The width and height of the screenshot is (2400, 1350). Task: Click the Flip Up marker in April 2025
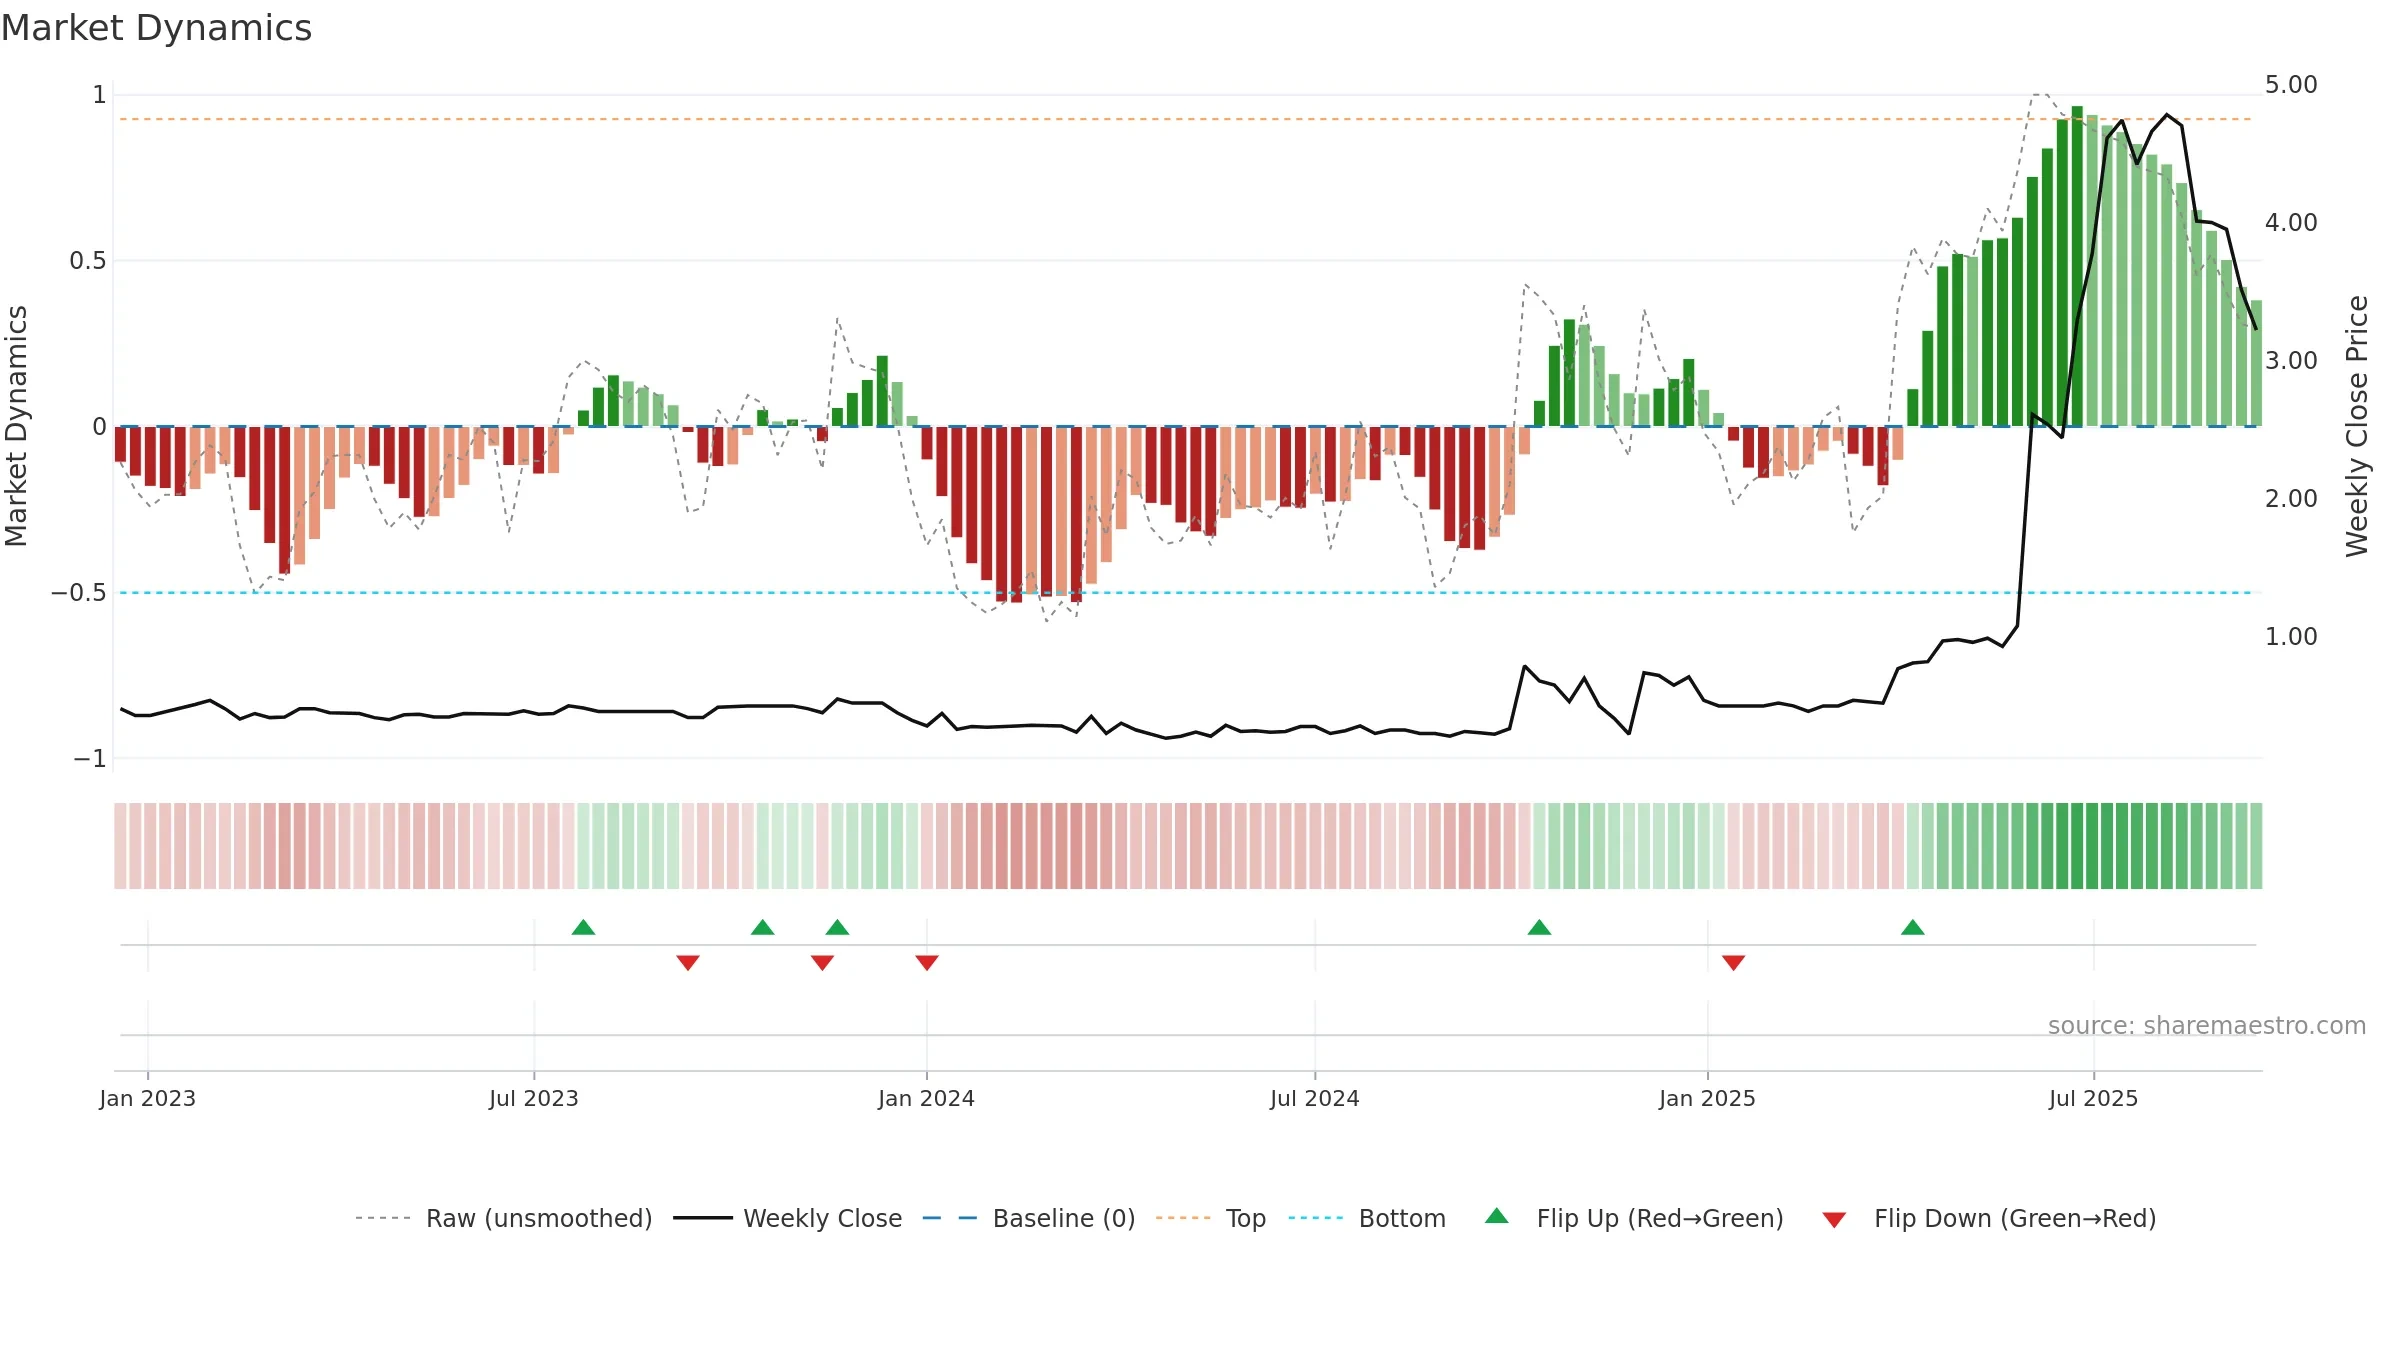[x=1913, y=927]
